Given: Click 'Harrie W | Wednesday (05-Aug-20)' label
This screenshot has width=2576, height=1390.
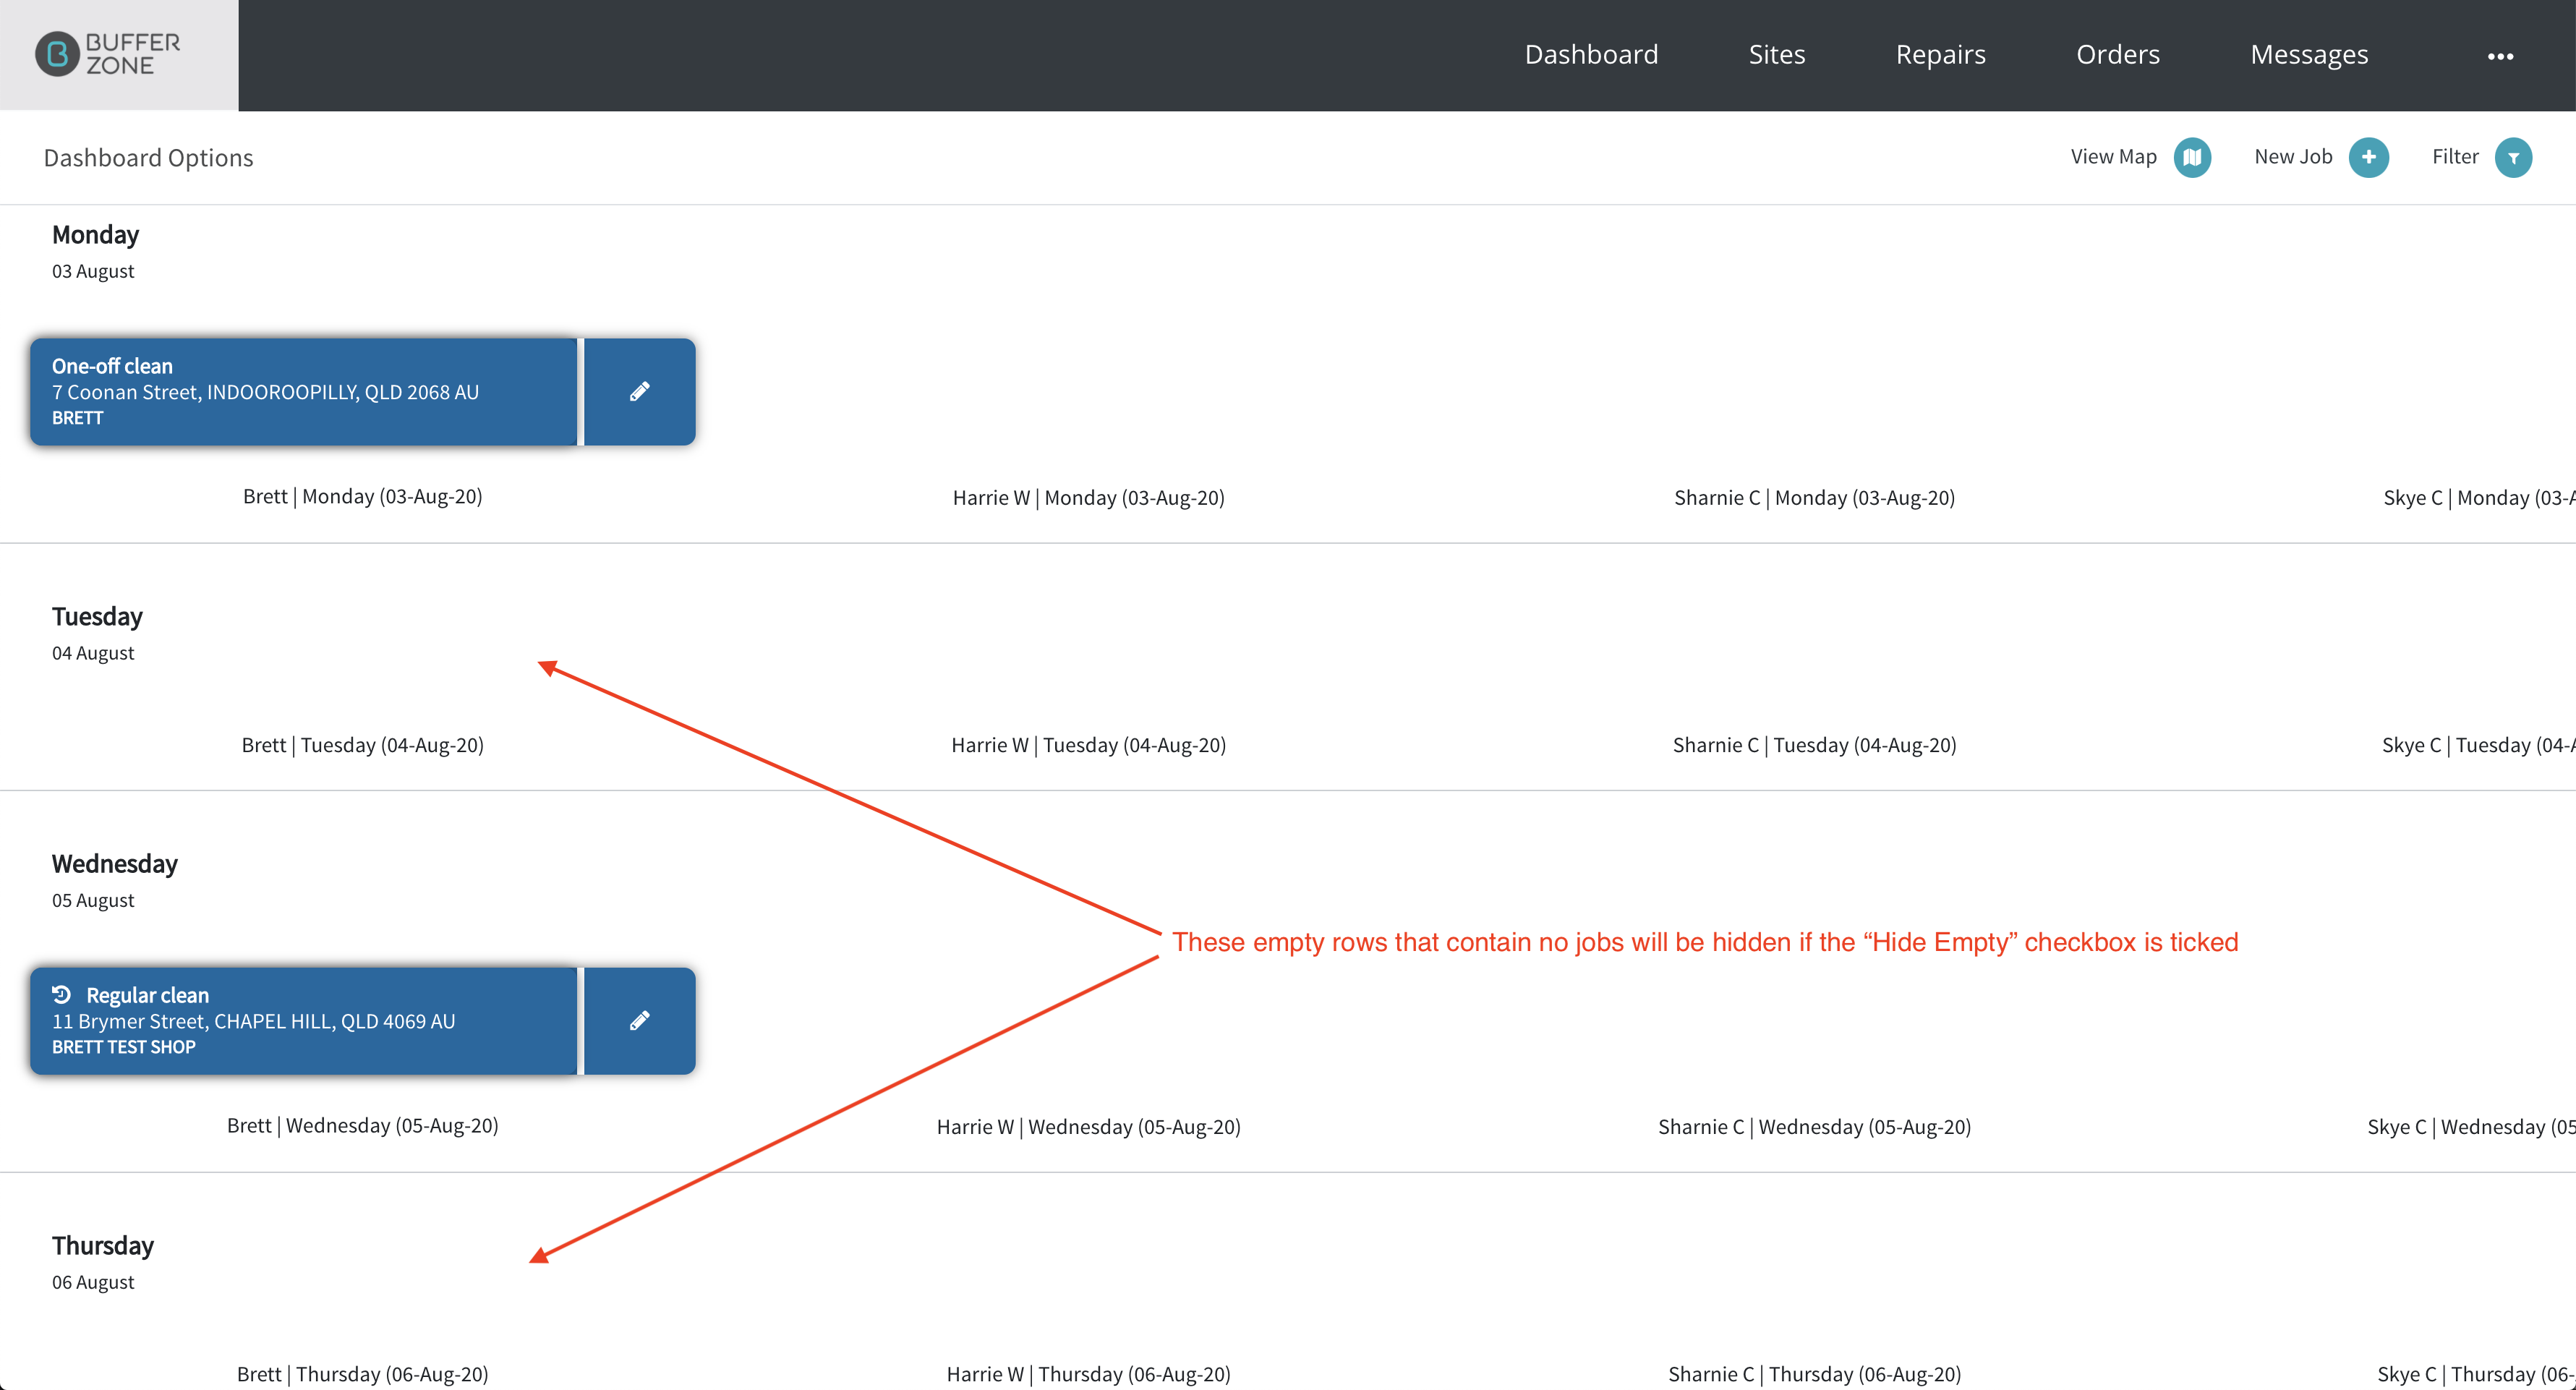Looking at the screenshot, I should (1089, 1127).
